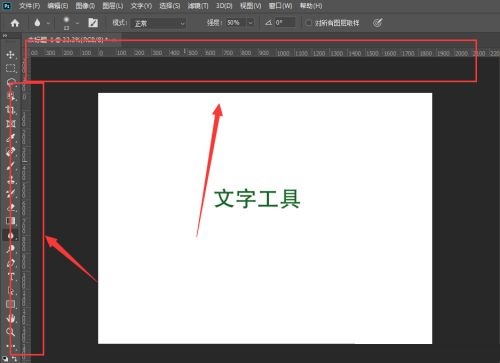The height and width of the screenshot is (363, 500).
Task: Open the 编辑(E) menu
Action: [58, 6]
